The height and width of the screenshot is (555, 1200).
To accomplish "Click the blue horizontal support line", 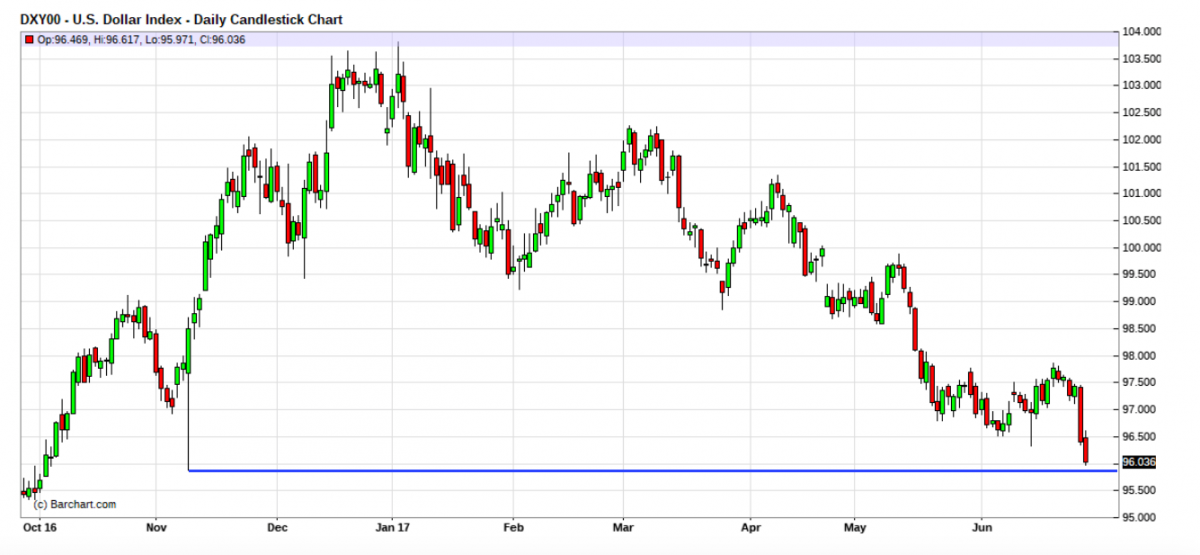I will (x=652, y=470).
